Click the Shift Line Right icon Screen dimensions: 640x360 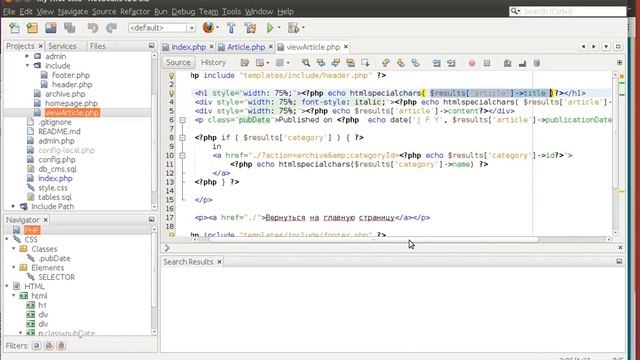451,63
